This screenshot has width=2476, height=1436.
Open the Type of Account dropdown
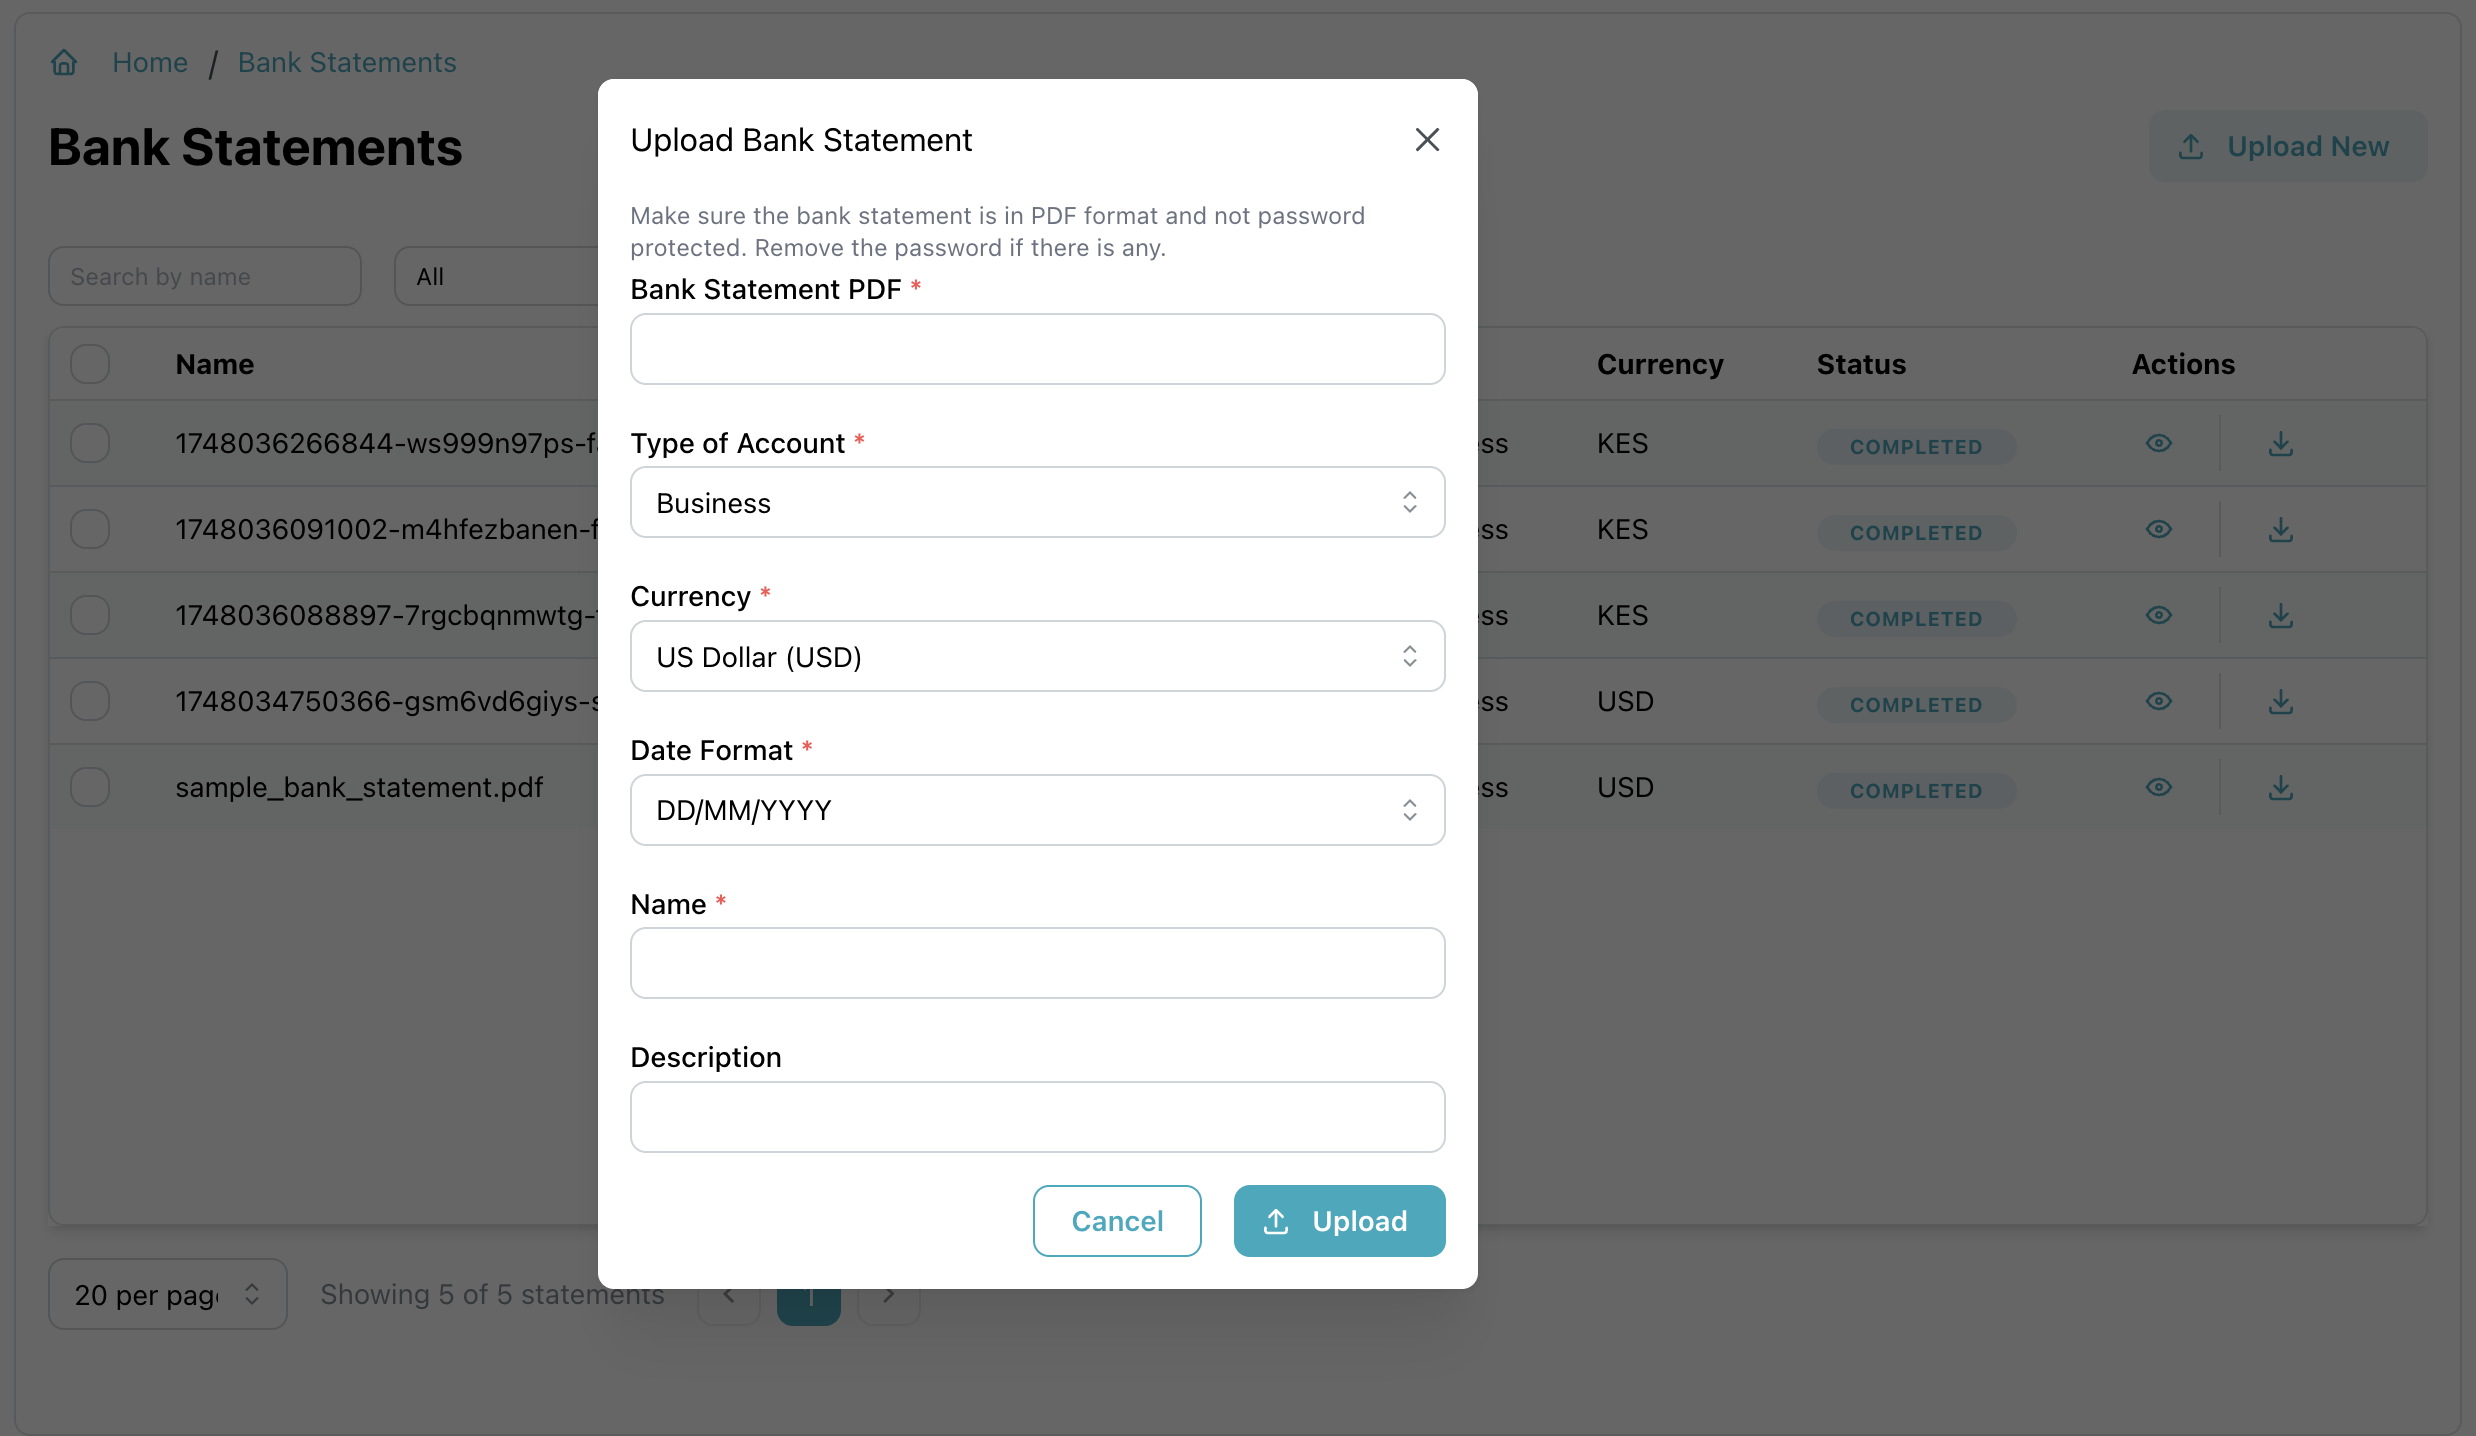pos(1036,502)
